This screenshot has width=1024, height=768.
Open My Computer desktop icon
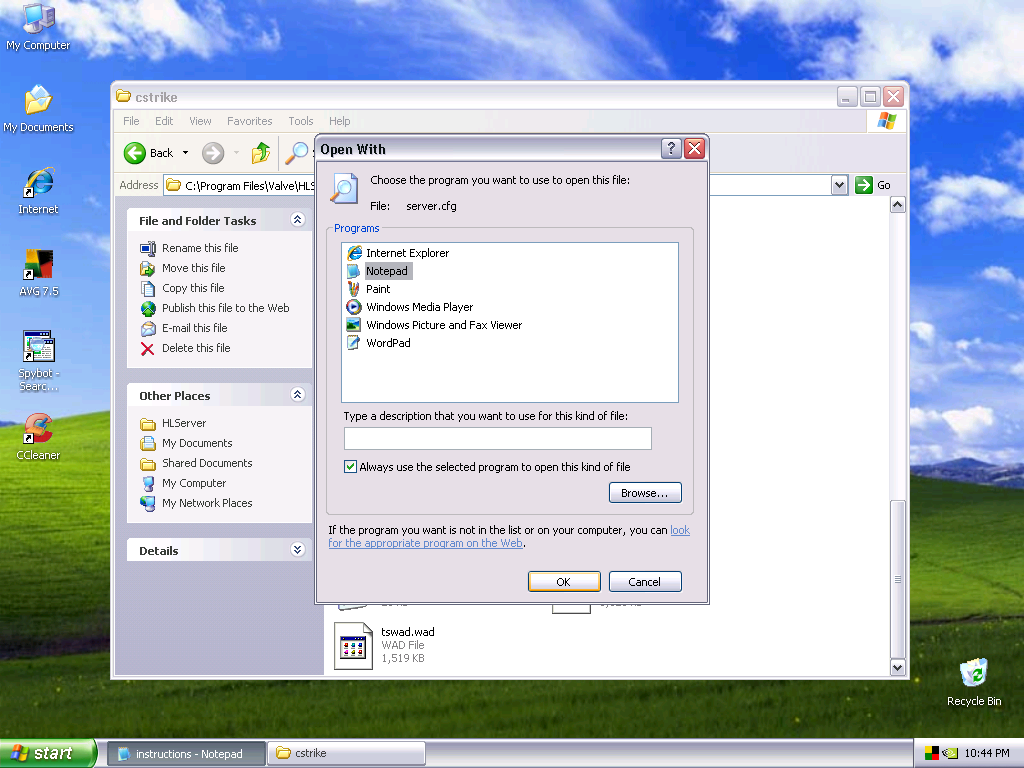point(38,27)
